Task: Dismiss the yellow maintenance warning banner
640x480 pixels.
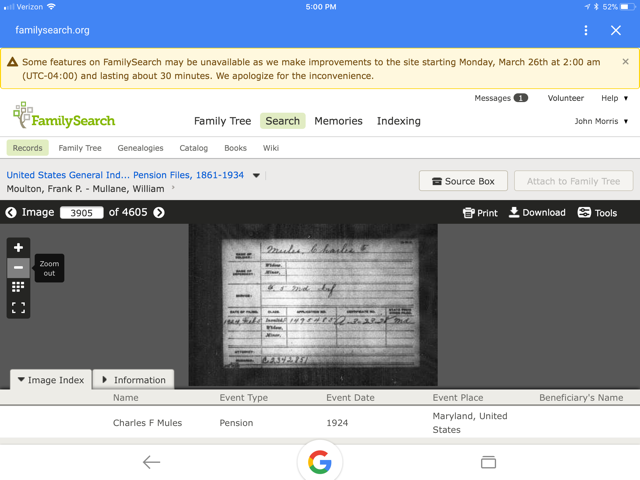Action: coord(625,62)
